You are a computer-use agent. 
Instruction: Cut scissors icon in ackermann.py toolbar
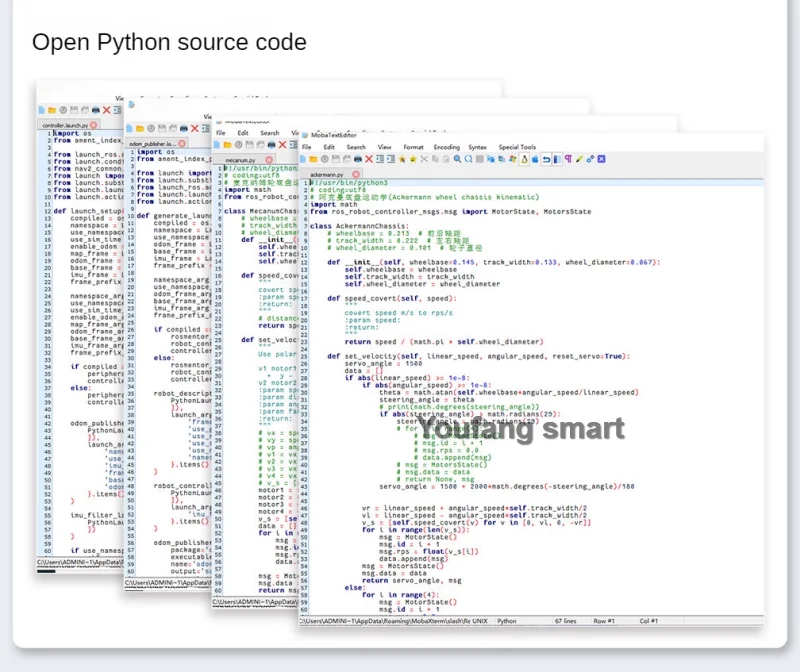click(424, 159)
